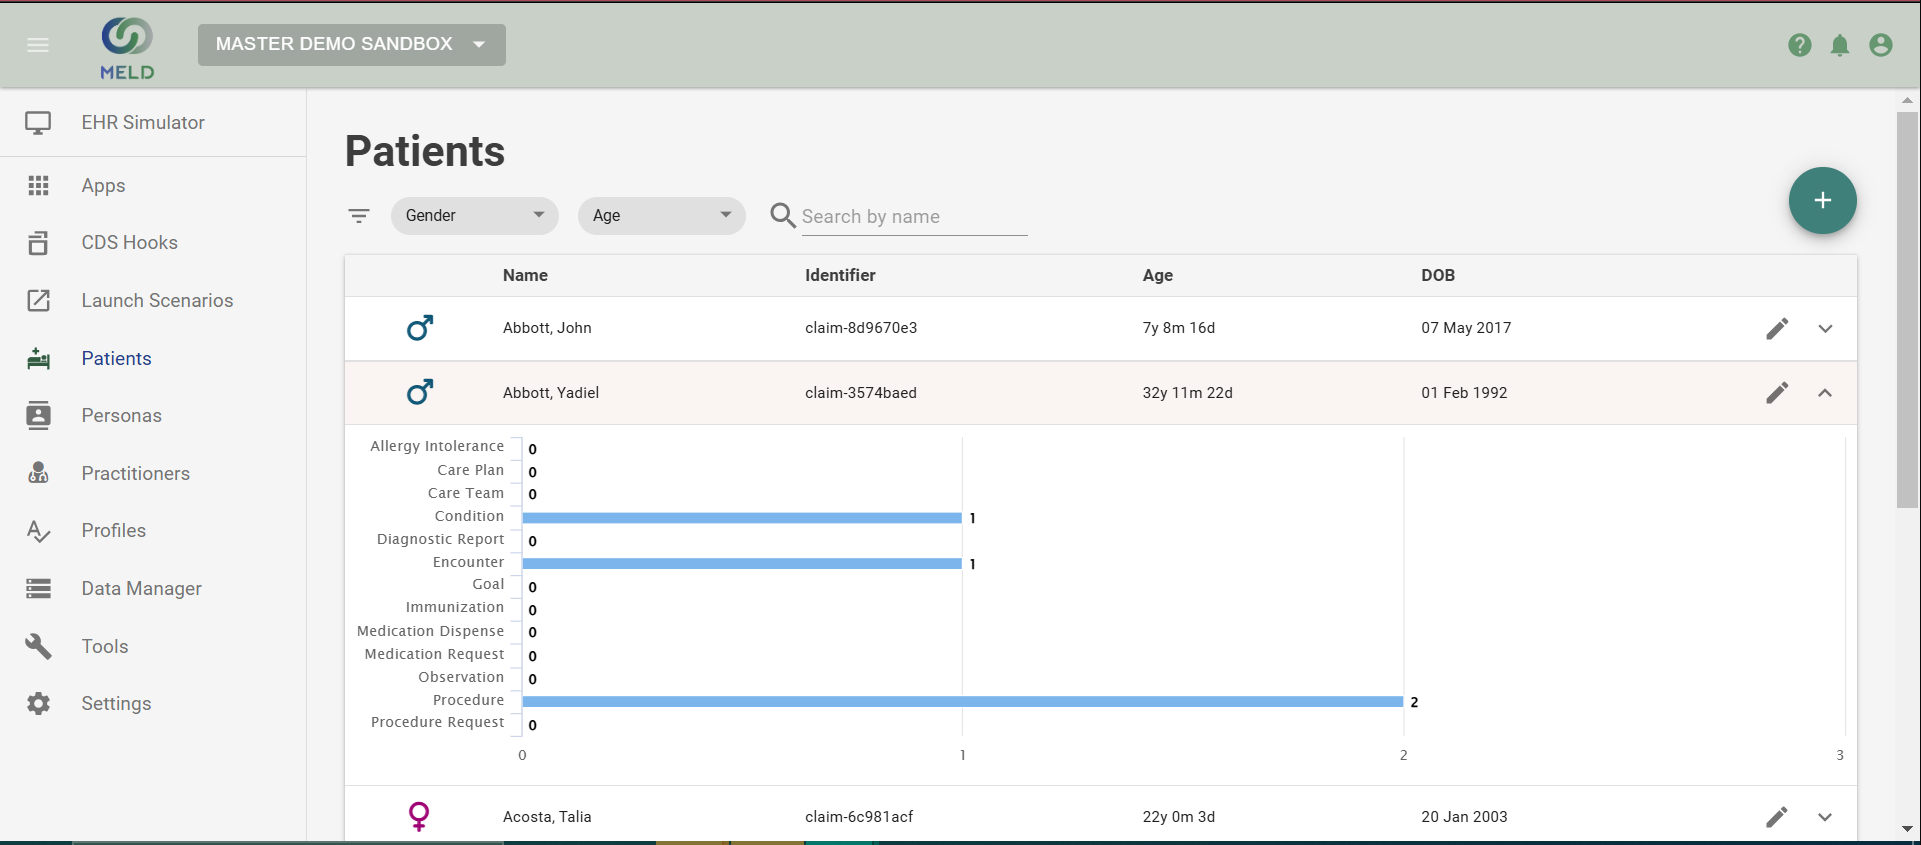
Task: Focus the Search by name field
Action: (x=913, y=217)
